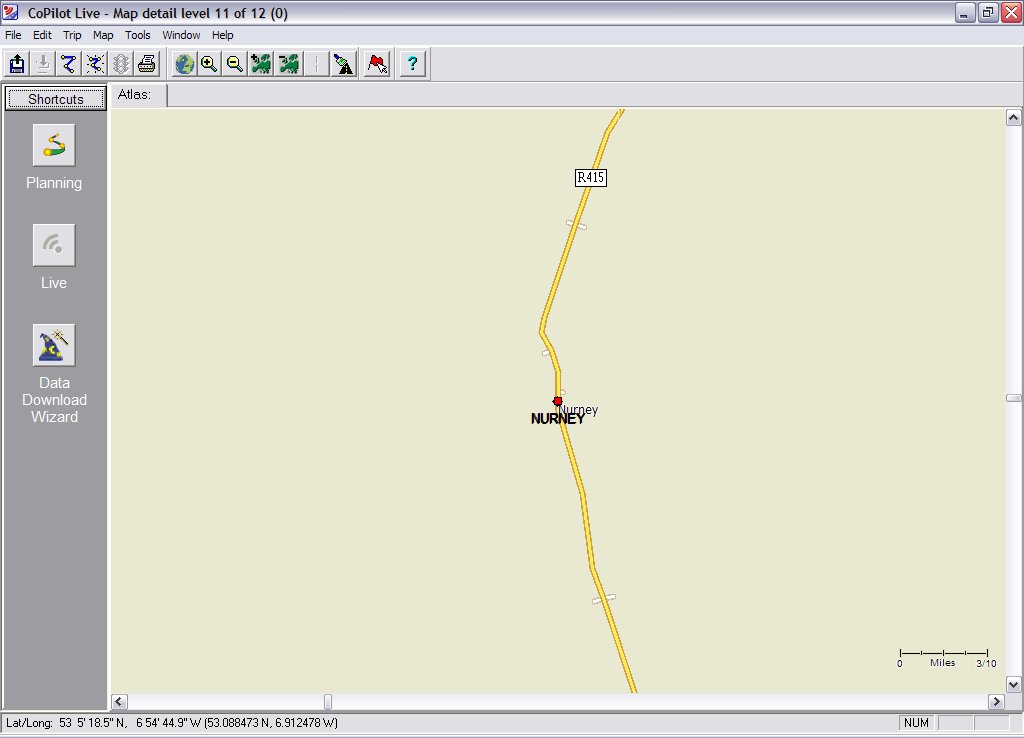Click the greyed download arrow toolbar icon
Viewport: 1024px width, 738px height.
click(x=43, y=64)
